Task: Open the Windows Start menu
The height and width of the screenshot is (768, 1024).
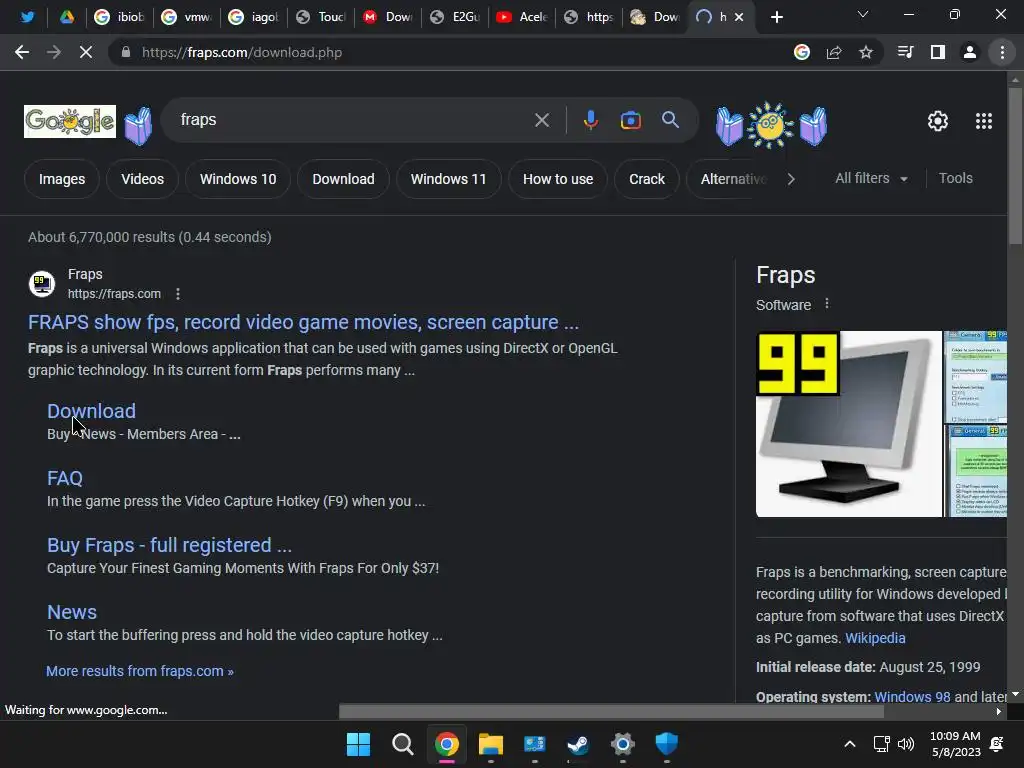Action: (358, 744)
